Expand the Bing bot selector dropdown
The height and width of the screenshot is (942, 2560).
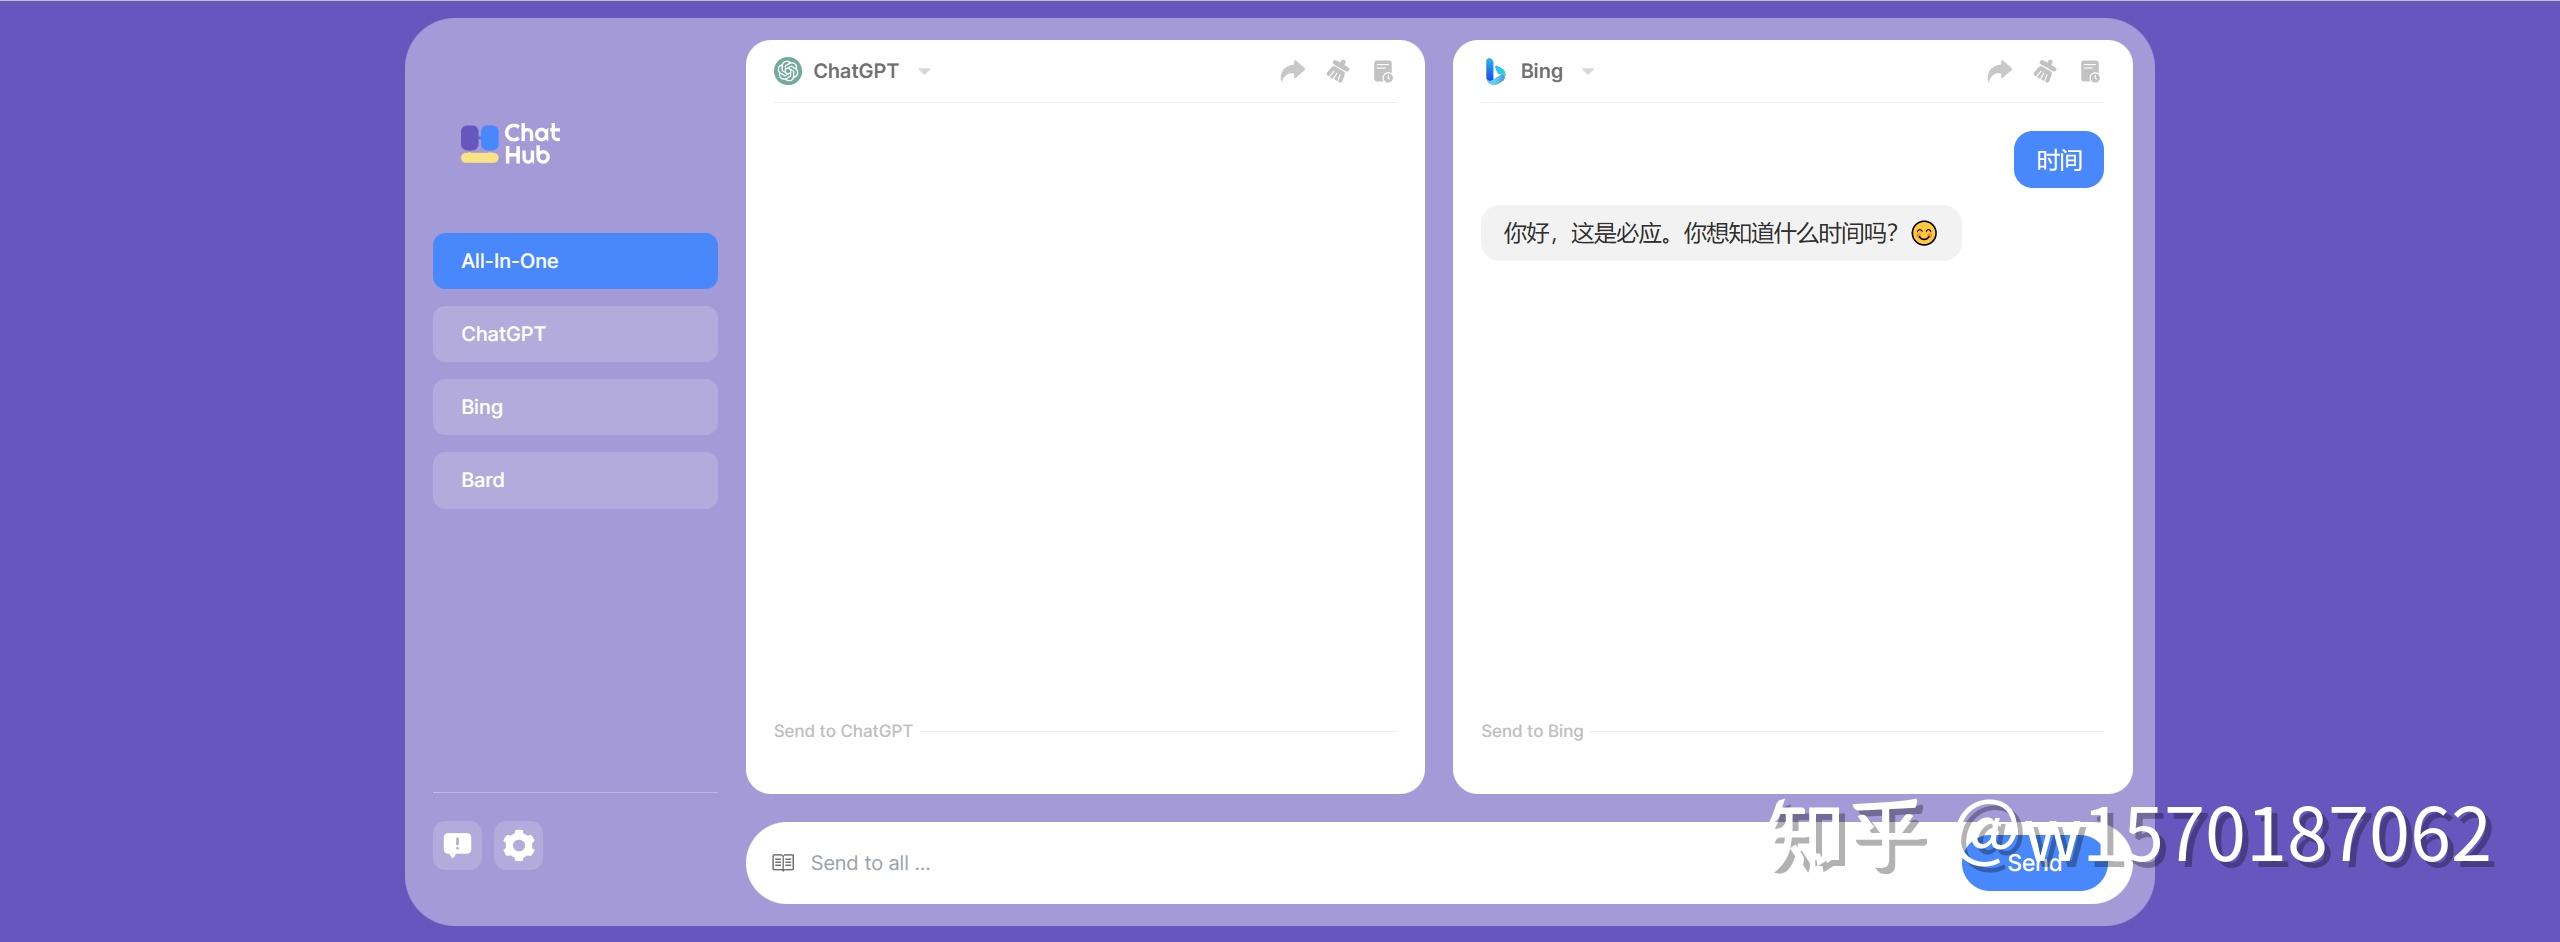tap(1588, 71)
